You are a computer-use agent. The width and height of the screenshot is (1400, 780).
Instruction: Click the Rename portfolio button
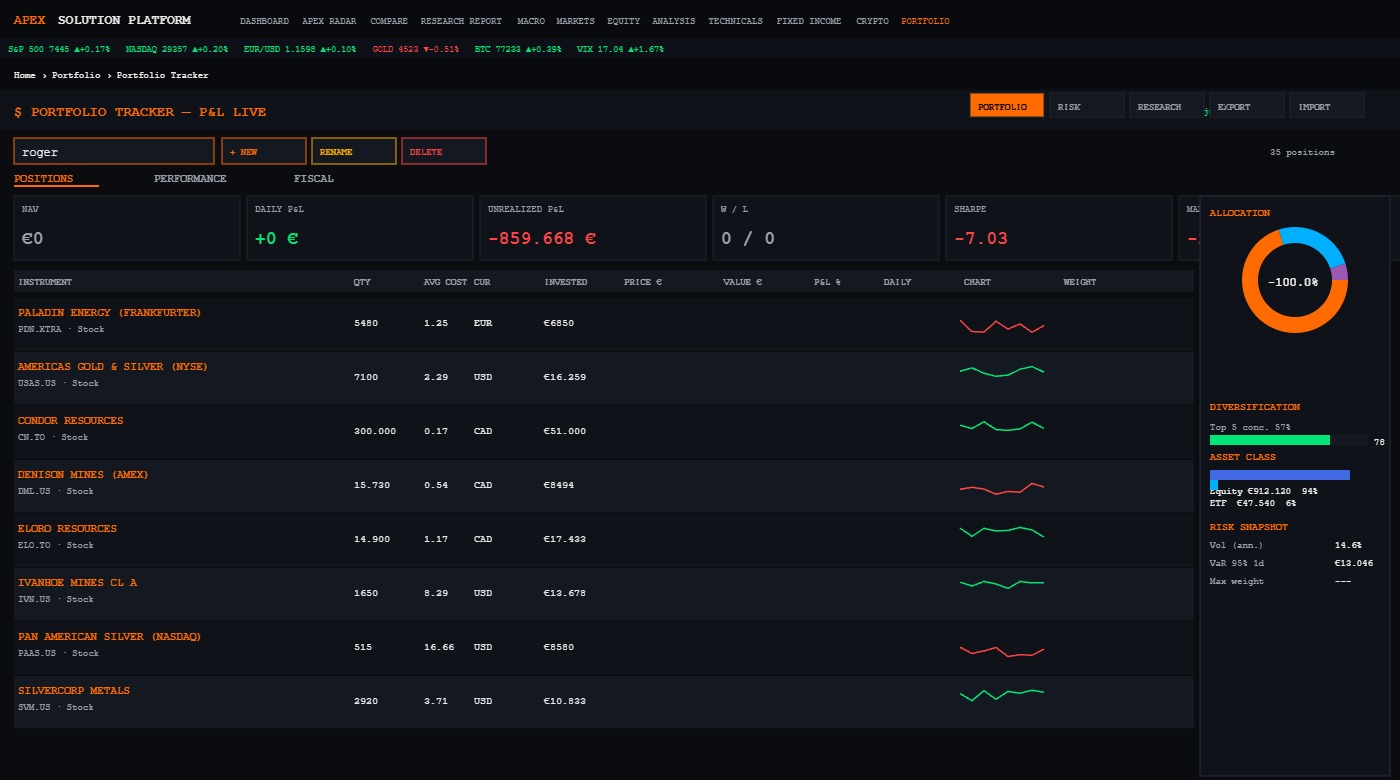point(354,151)
